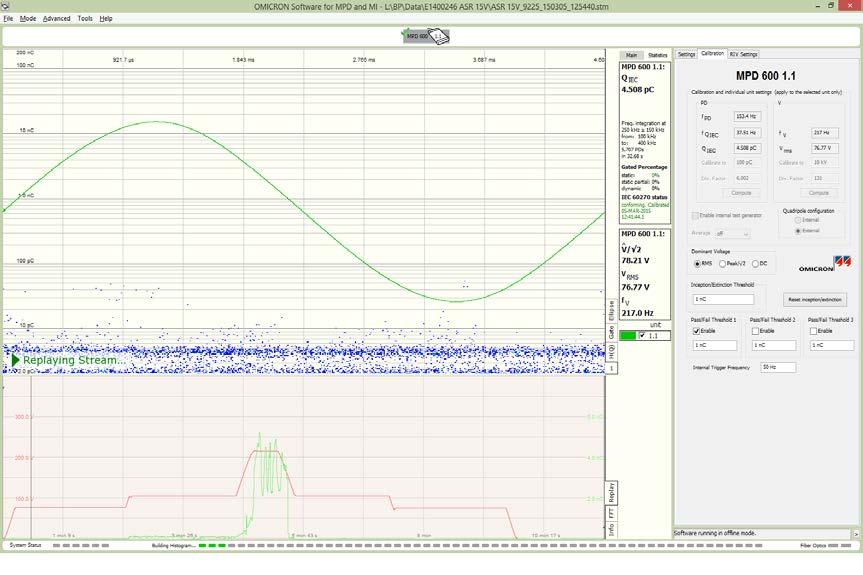The width and height of the screenshot is (863, 575).
Task: Open the FFT vertical tab
Action: (x=611, y=513)
